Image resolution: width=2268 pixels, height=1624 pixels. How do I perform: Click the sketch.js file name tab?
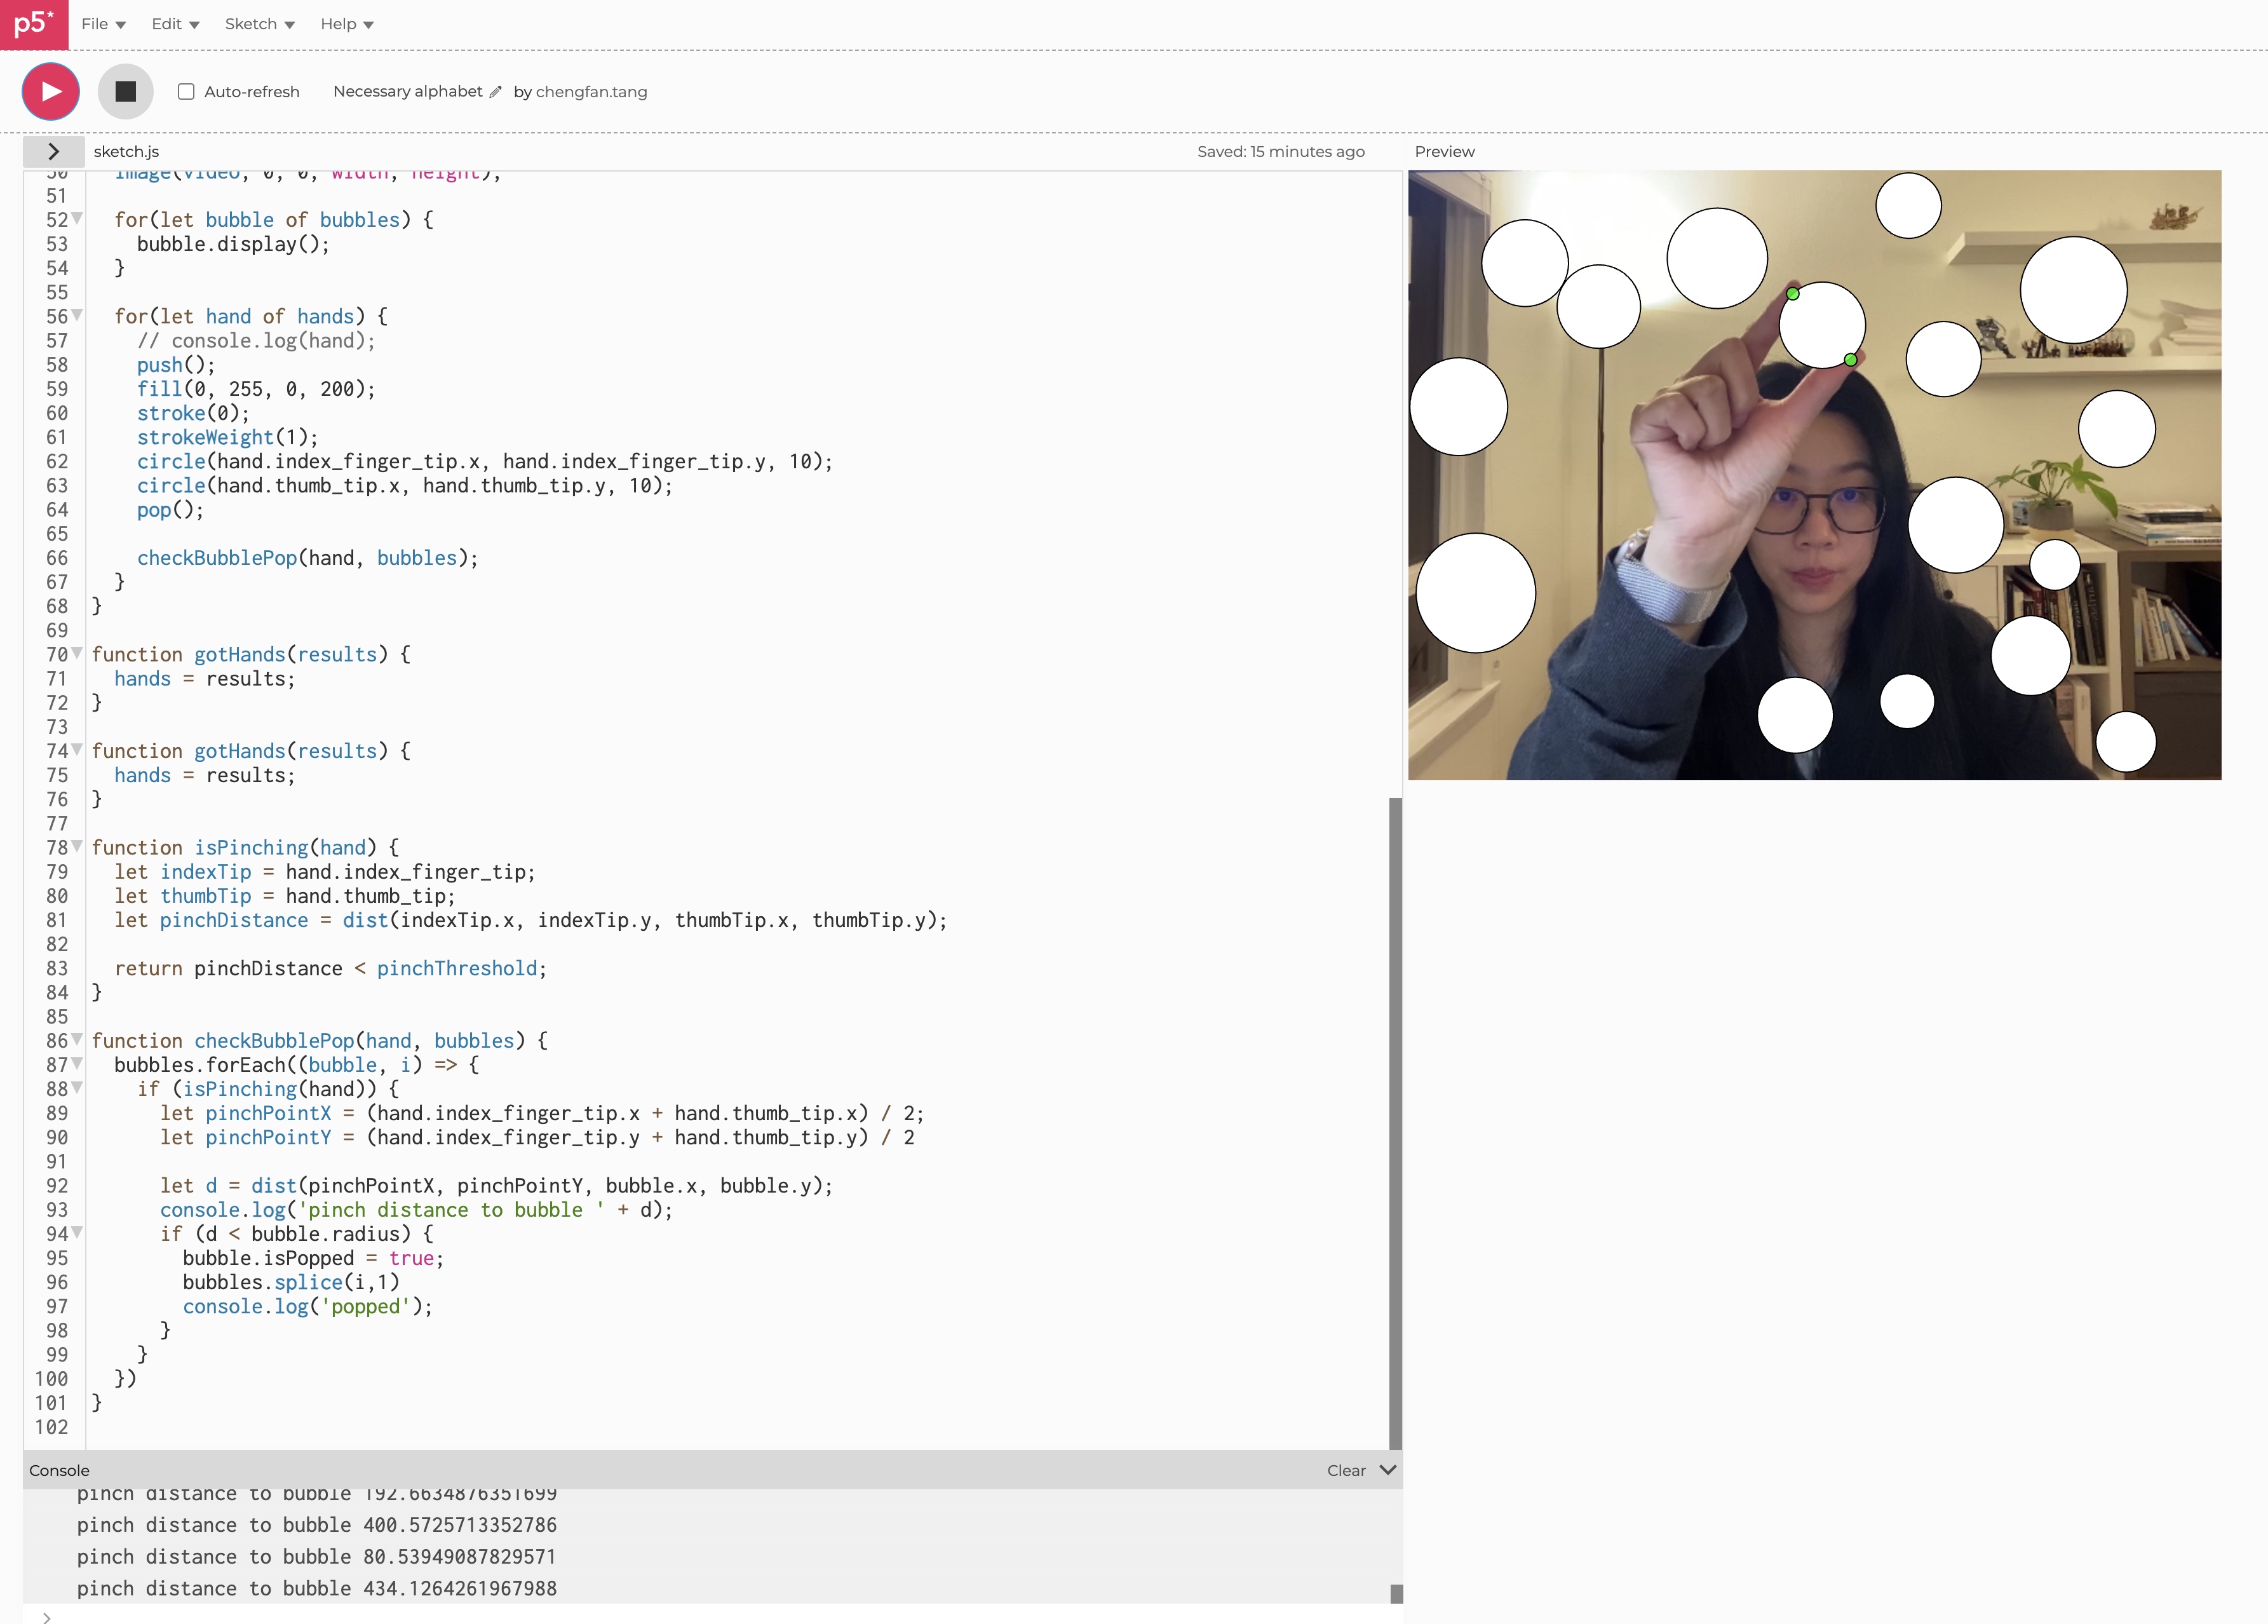pyautogui.click(x=126, y=152)
